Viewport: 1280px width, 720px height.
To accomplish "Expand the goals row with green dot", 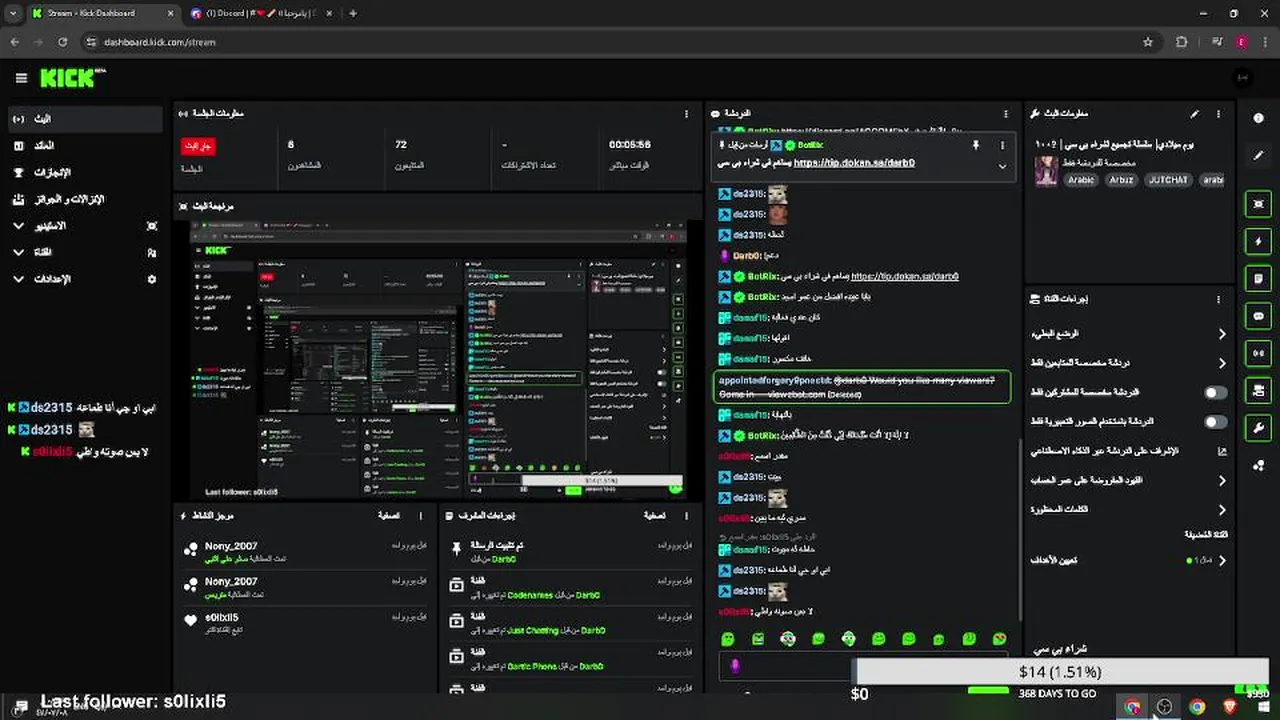I will (1128, 560).
